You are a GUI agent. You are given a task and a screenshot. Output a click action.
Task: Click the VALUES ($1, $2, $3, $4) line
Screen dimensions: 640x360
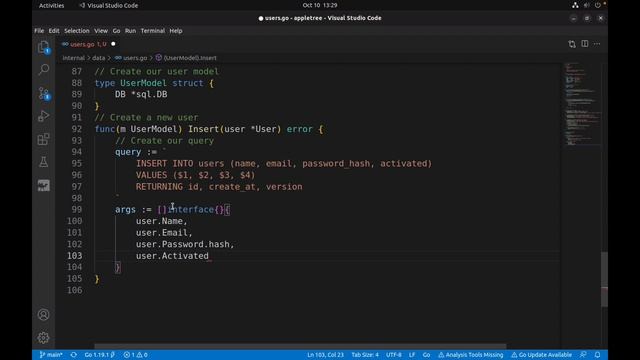(x=196, y=175)
